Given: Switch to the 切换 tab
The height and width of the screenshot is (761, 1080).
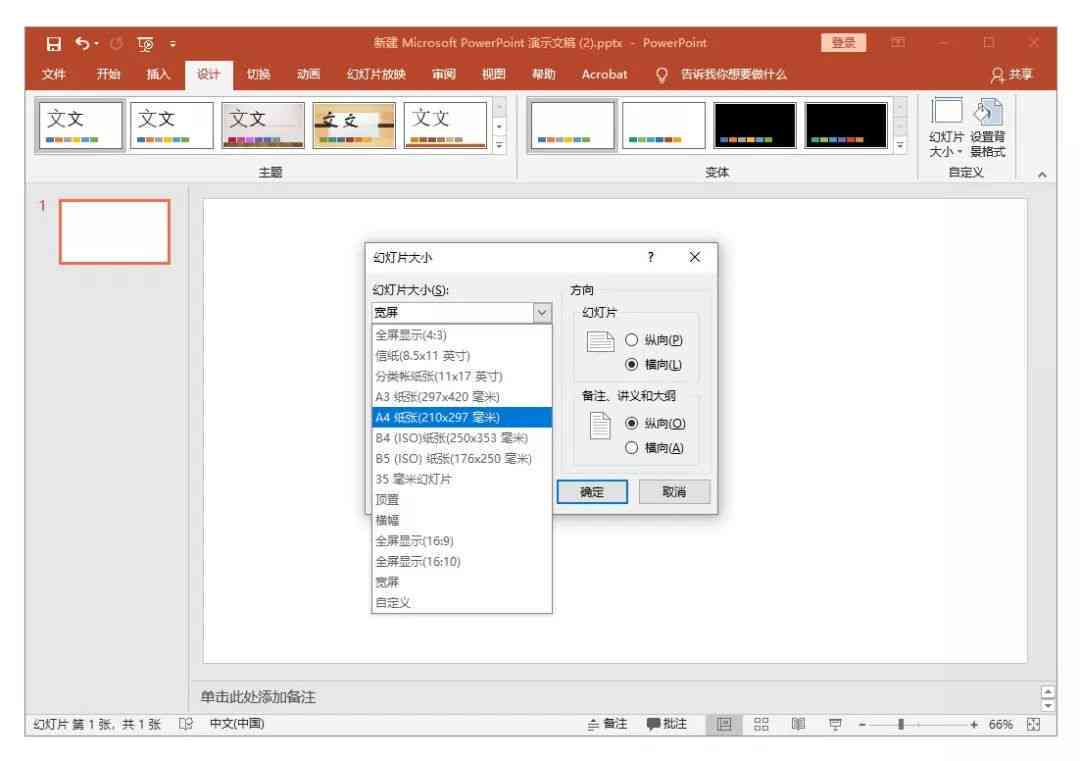Looking at the screenshot, I should [x=258, y=74].
